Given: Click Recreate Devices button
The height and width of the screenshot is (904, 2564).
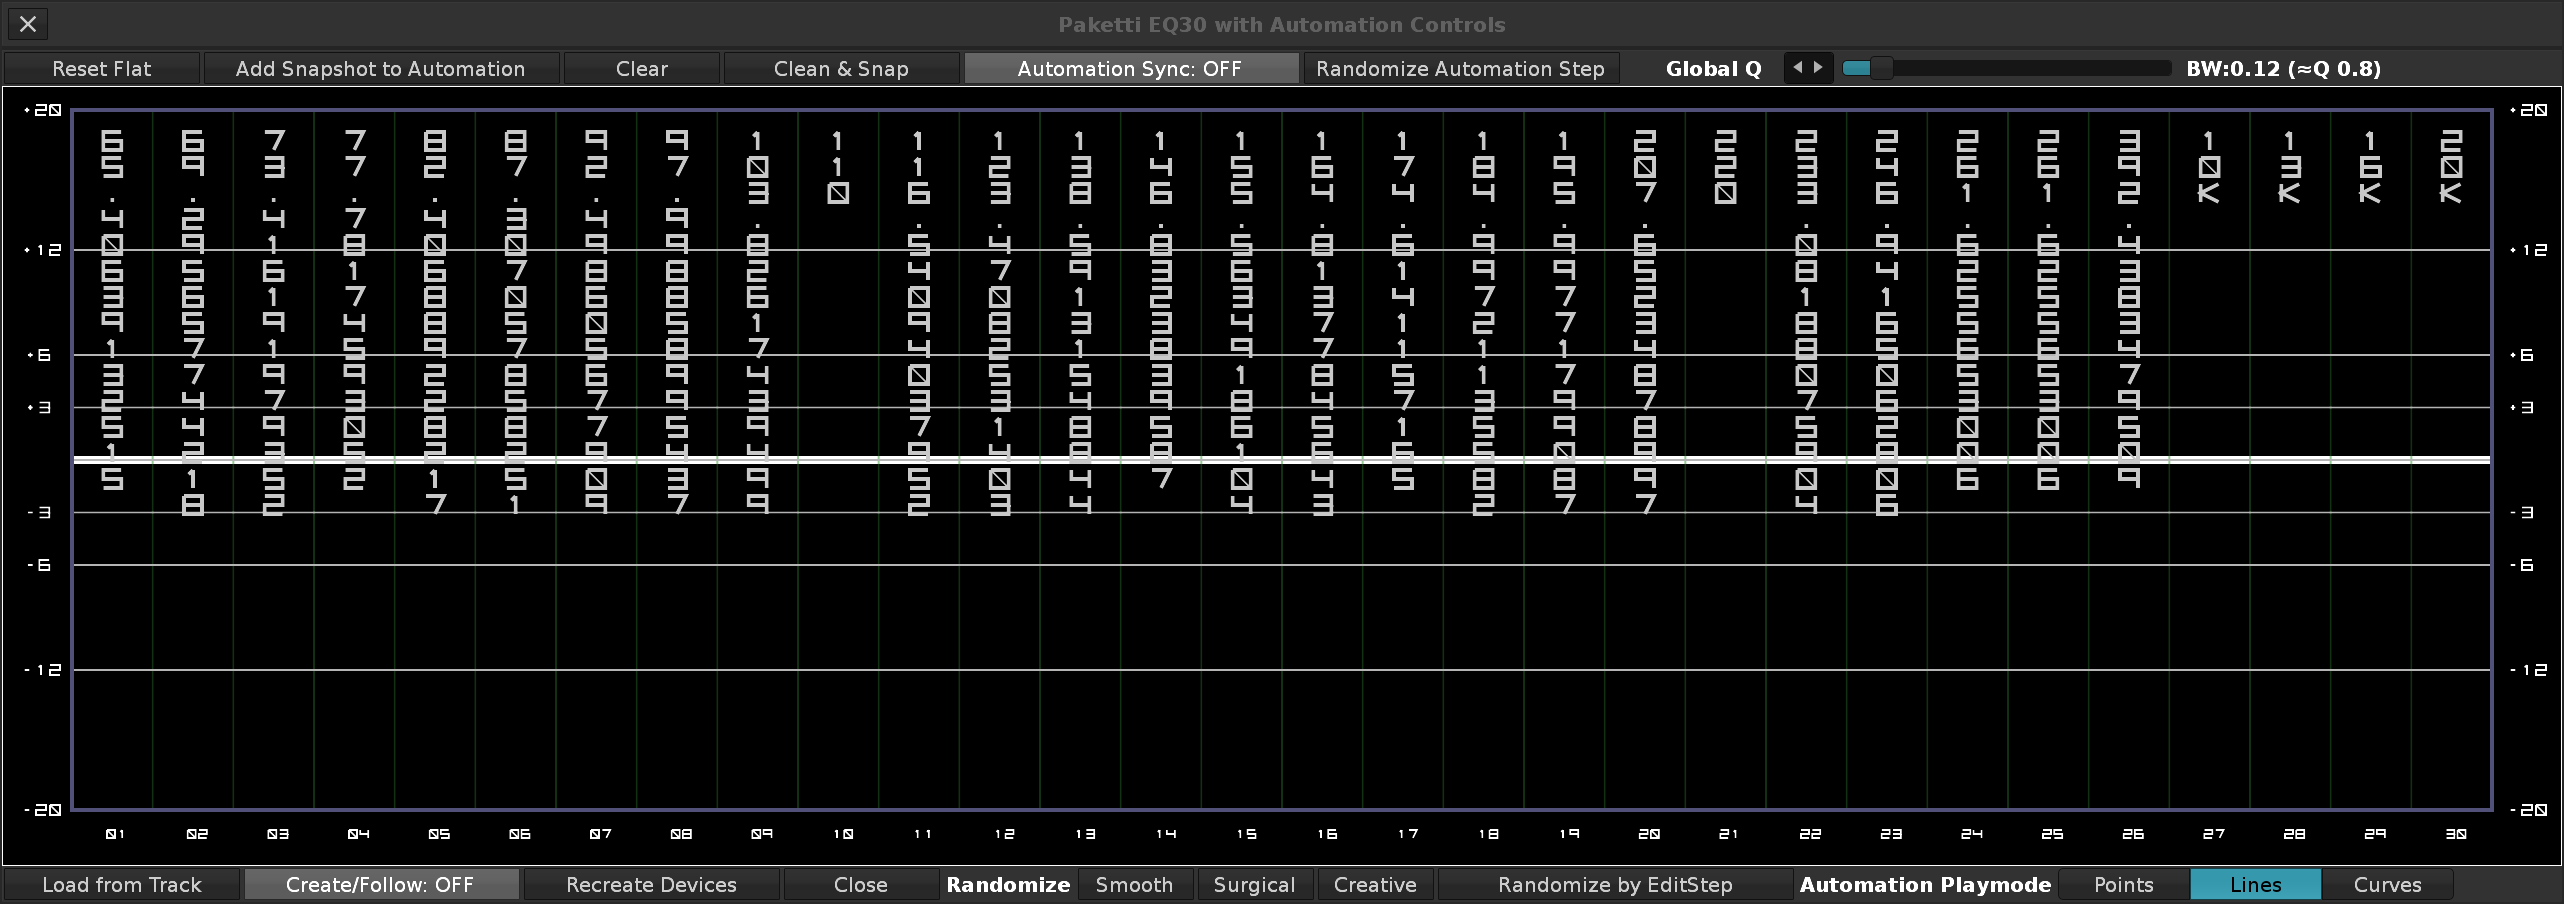Looking at the screenshot, I should [652, 885].
